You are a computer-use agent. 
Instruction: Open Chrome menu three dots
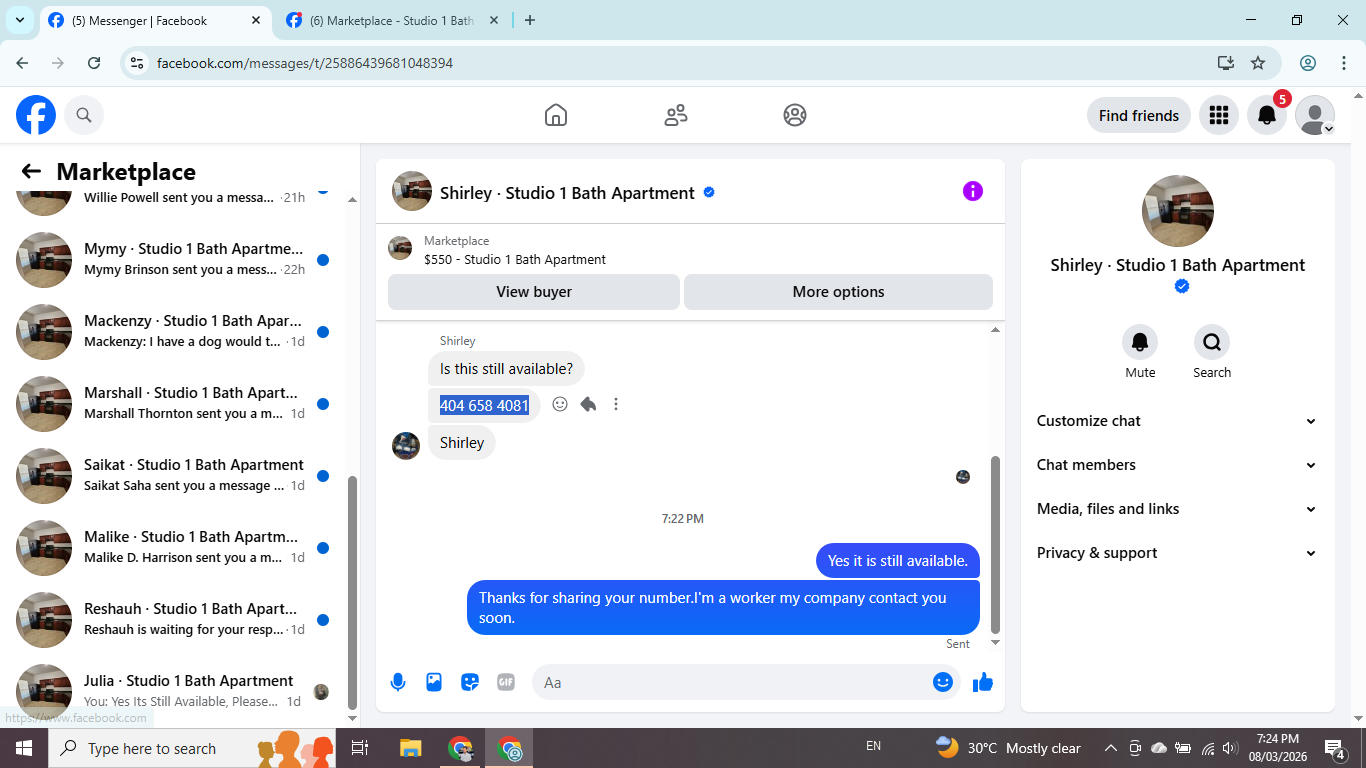click(x=1344, y=63)
